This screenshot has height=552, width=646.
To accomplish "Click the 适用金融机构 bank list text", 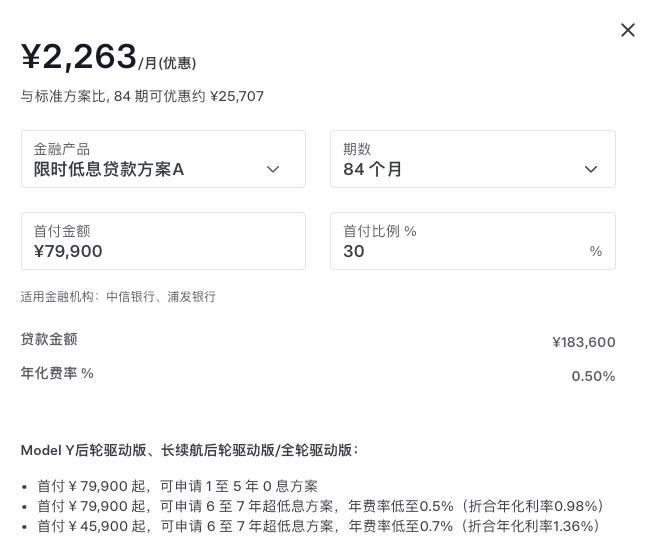I will 118,296.
